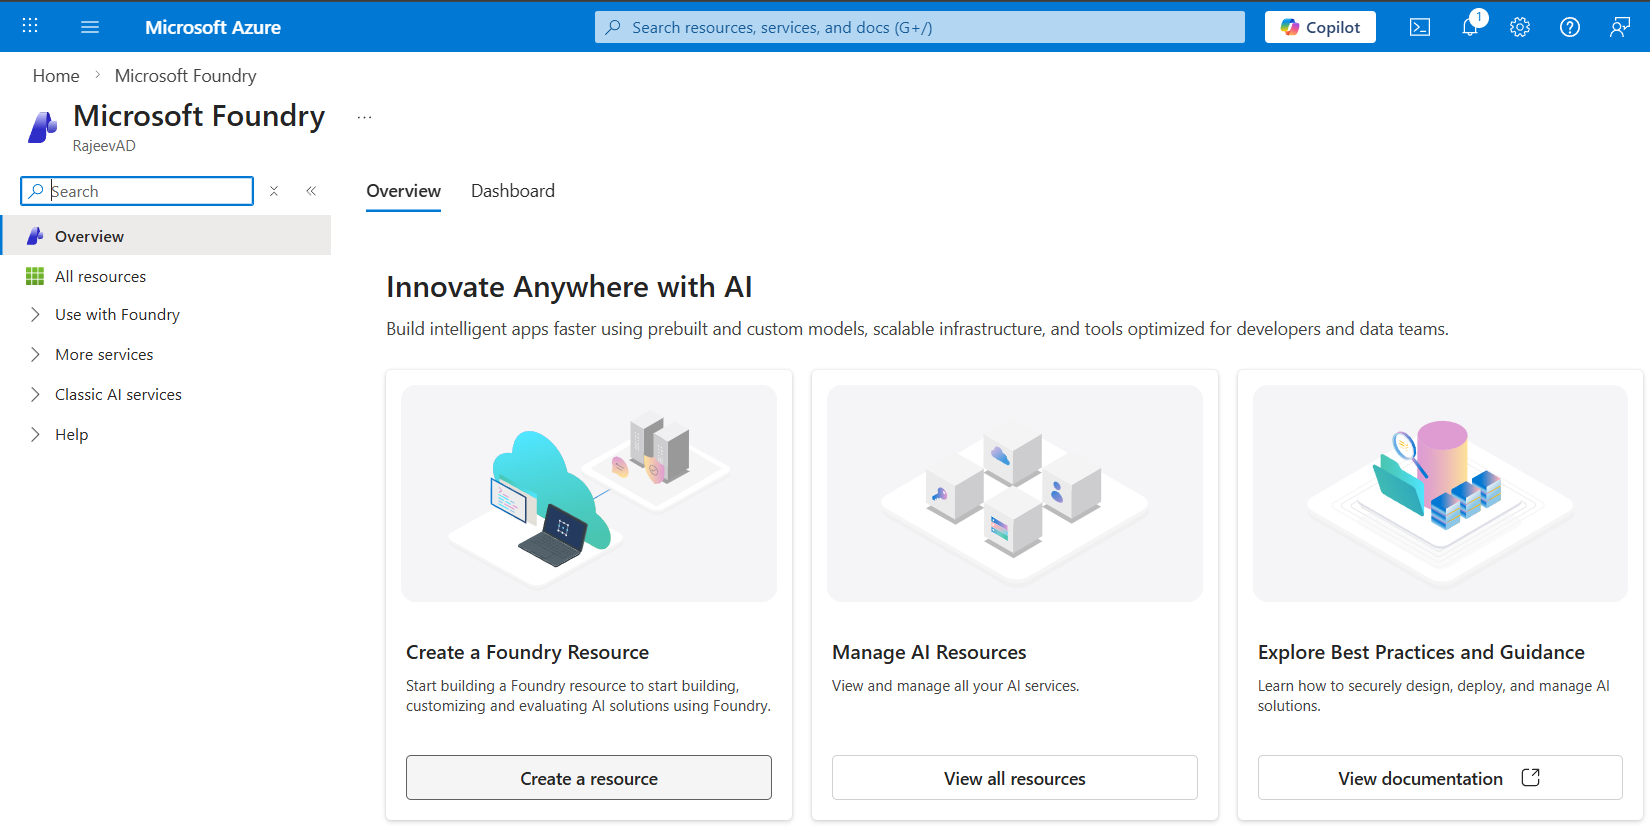This screenshot has height=826, width=1650.
Task: Open portal settings gear
Action: [x=1519, y=27]
